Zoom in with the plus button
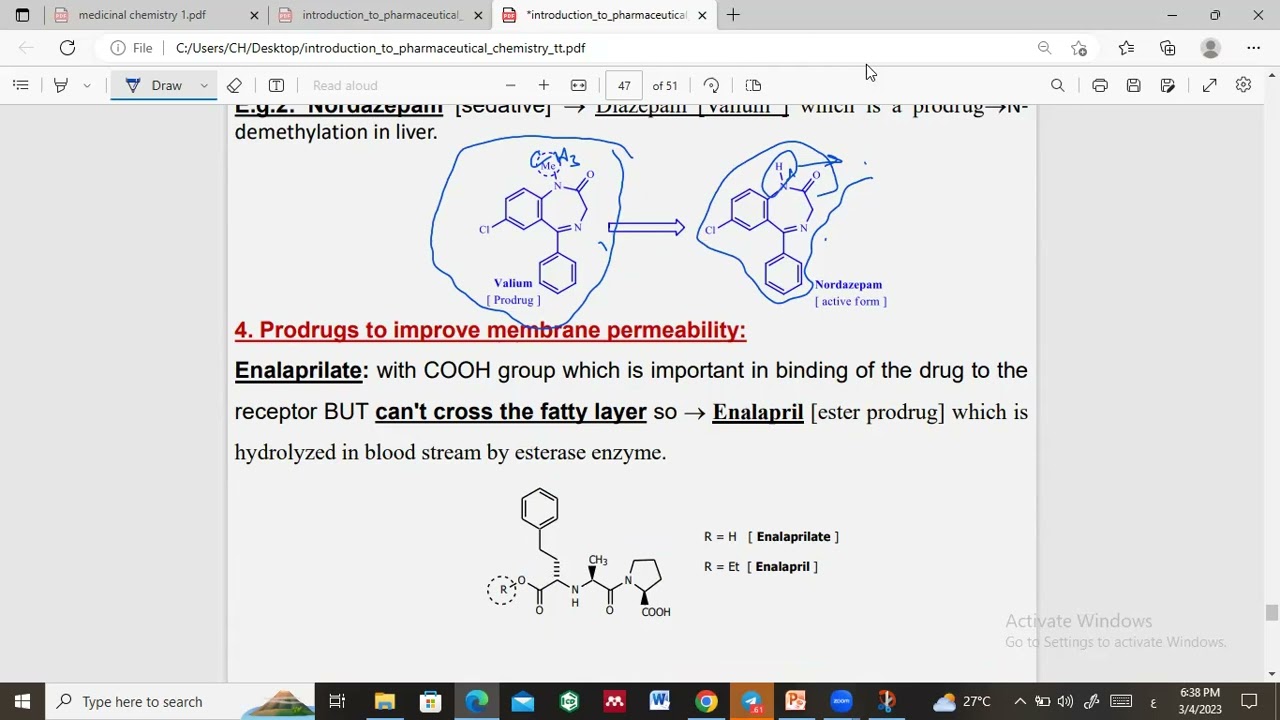Image resolution: width=1280 pixels, height=720 pixels. (x=543, y=85)
